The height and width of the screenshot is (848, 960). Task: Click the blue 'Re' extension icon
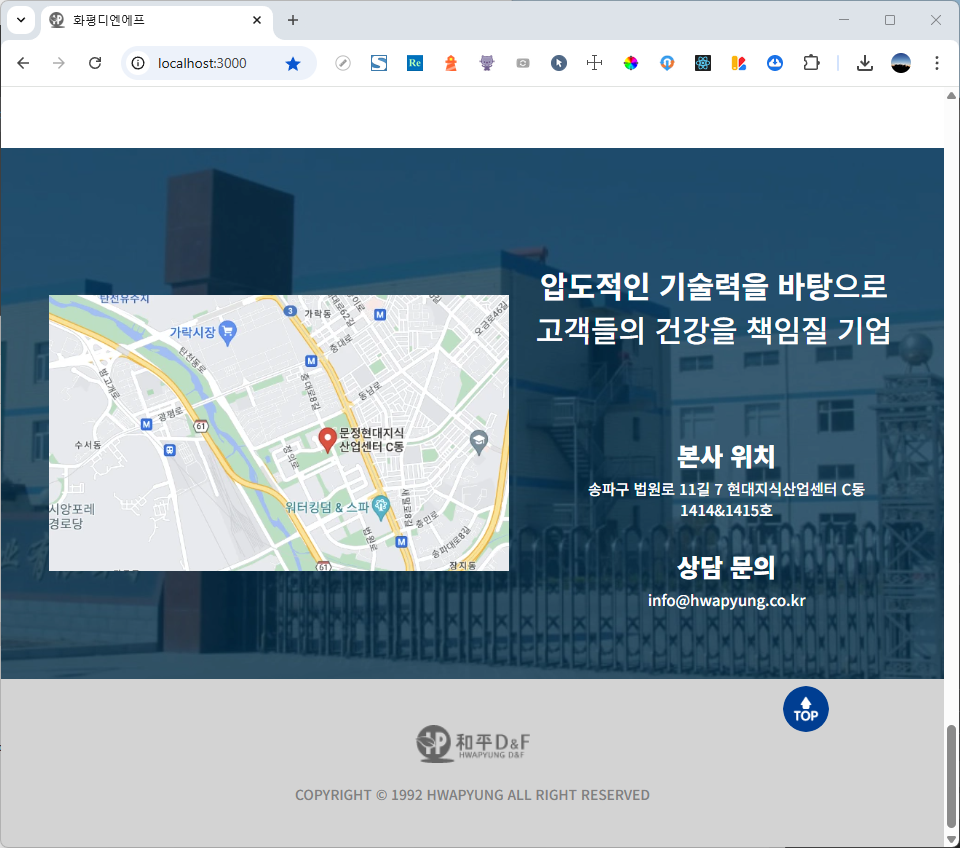tap(415, 63)
